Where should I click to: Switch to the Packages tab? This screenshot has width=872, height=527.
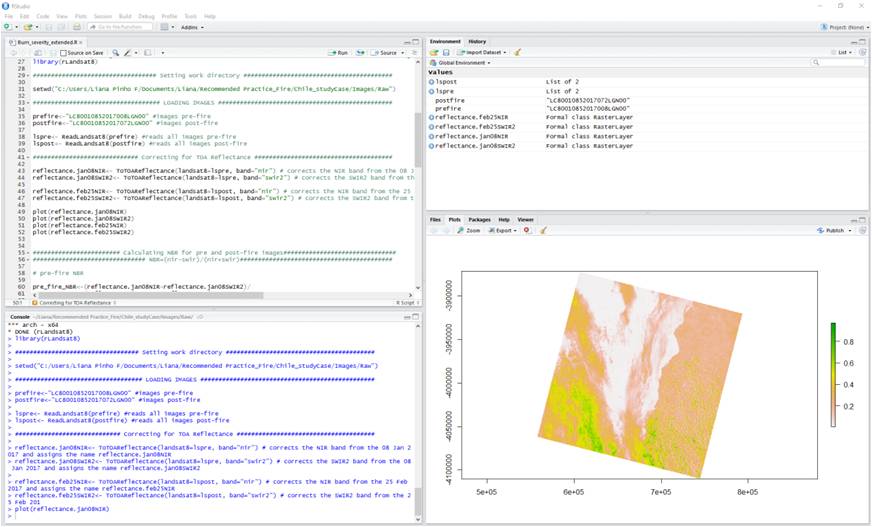[479, 219]
